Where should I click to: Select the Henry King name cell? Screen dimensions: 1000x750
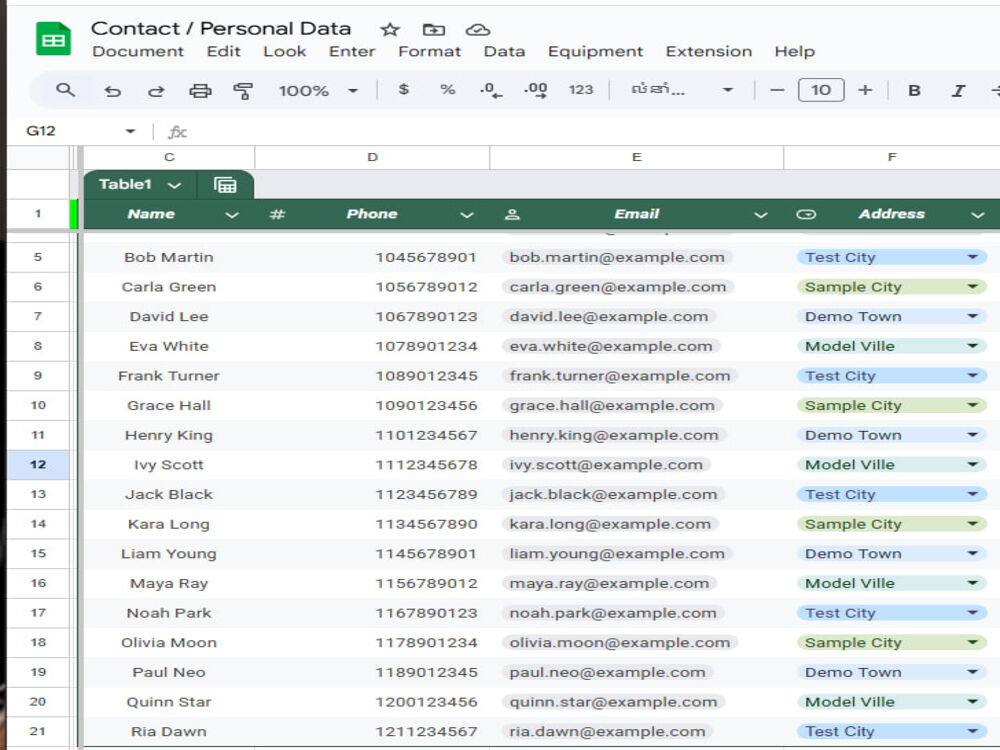[x=169, y=435]
